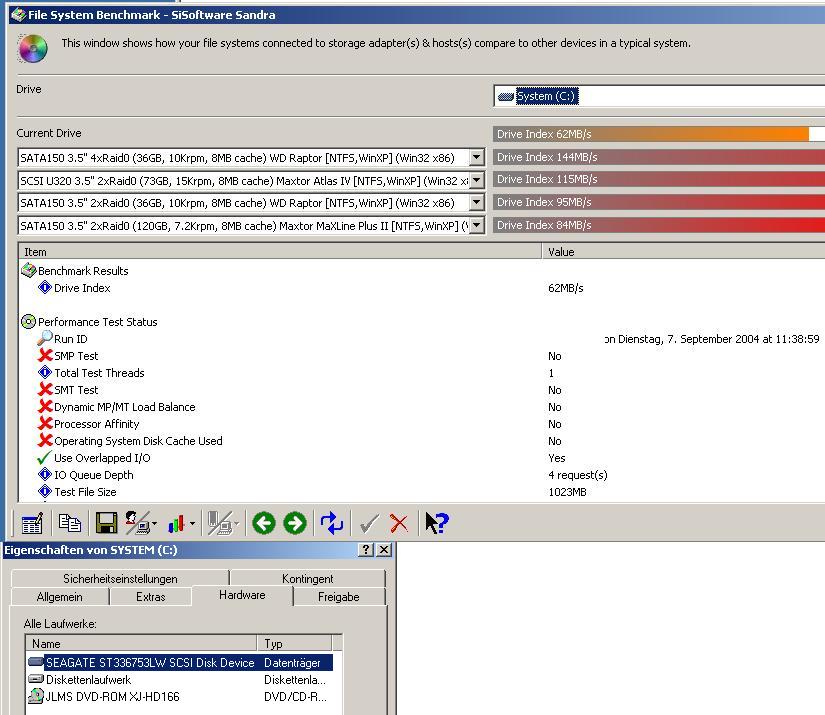Open dropdown arrow next to user/computer icon
Viewport: 825px width, 715px height.
(154, 524)
